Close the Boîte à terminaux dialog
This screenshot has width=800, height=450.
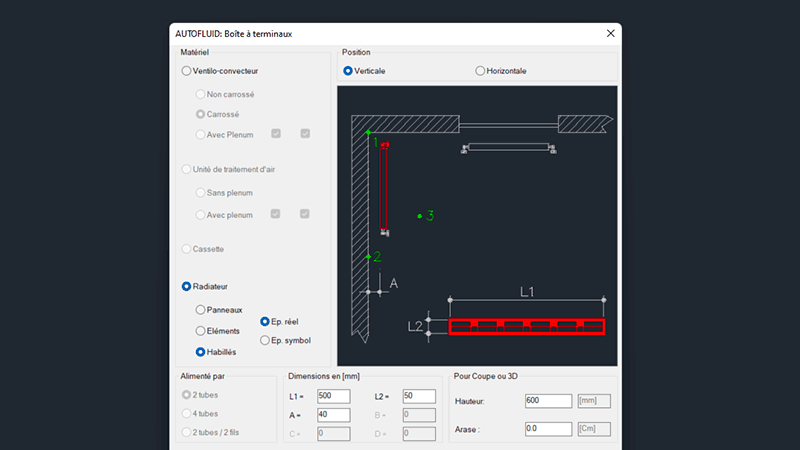(x=610, y=34)
